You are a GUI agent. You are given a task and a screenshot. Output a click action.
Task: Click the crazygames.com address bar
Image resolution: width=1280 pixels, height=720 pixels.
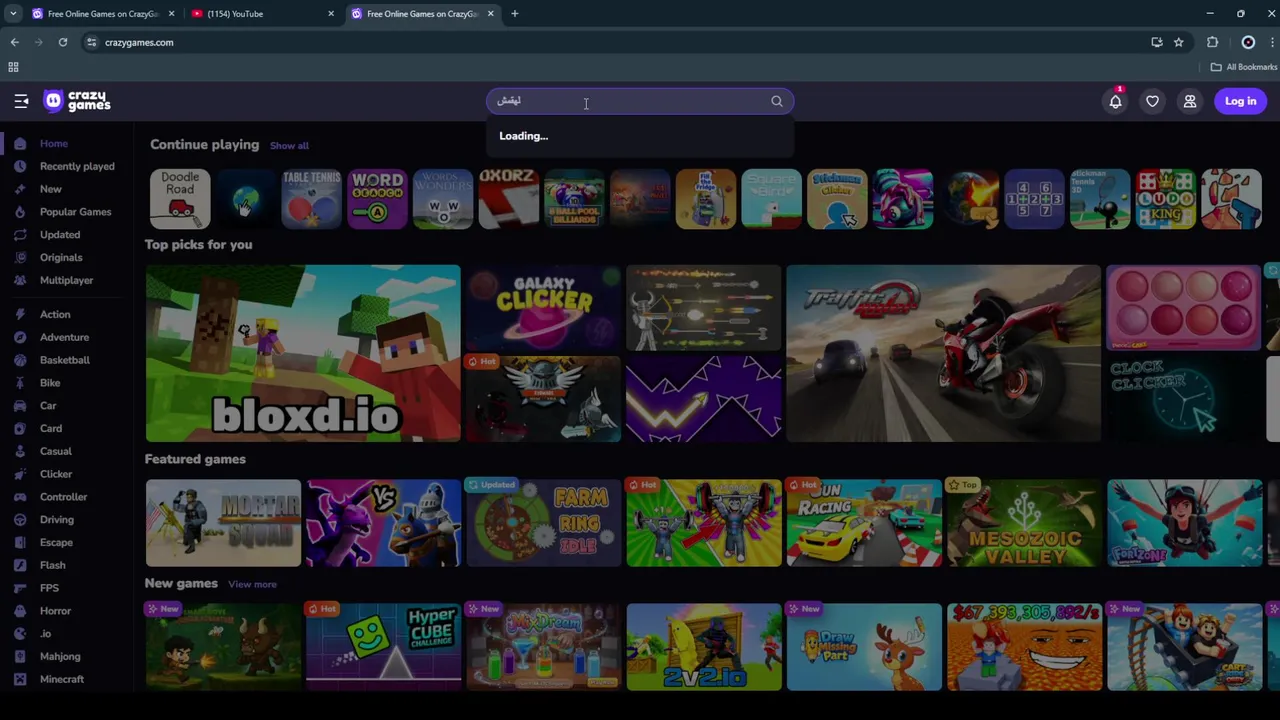[x=620, y=42]
